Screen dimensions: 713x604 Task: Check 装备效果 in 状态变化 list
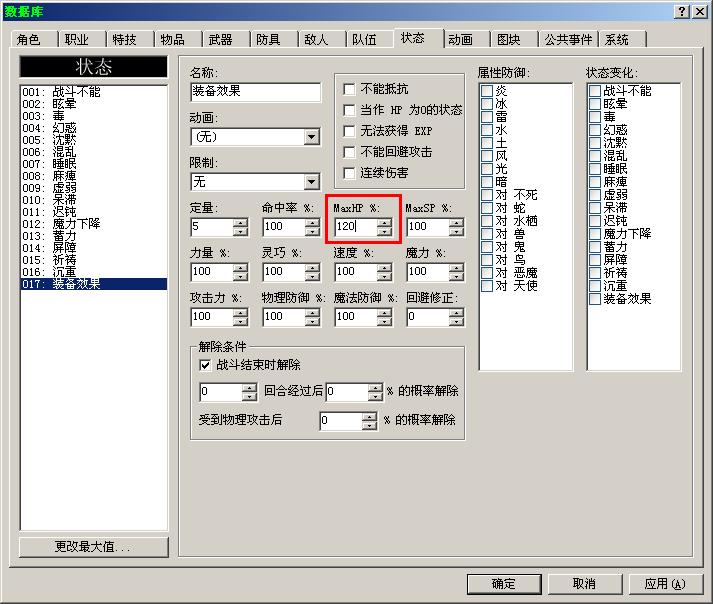(x=595, y=299)
